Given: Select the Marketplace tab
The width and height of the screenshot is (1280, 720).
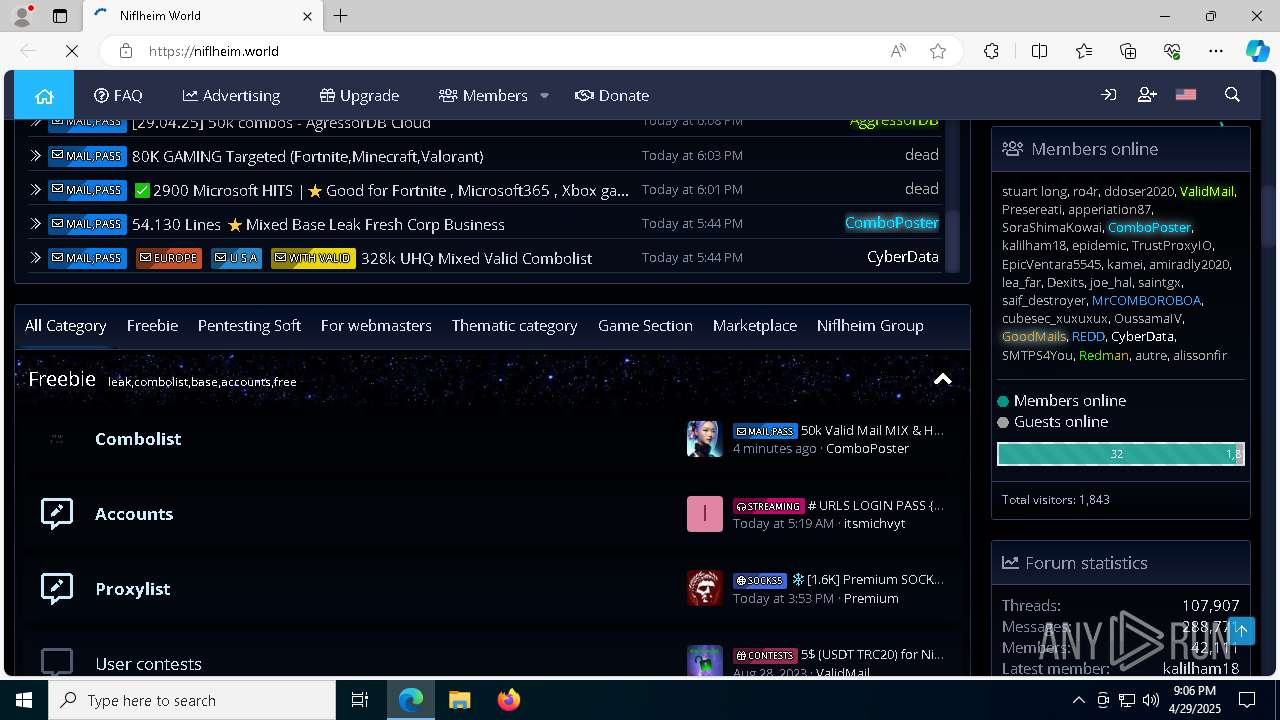Looking at the screenshot, I should click(x=755, y=325).
